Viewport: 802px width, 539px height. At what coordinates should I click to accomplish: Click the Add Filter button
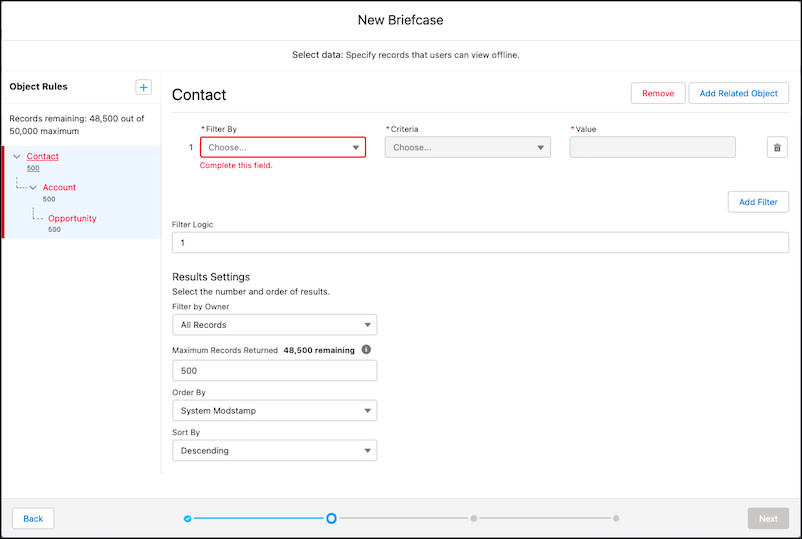click(758, 202)
